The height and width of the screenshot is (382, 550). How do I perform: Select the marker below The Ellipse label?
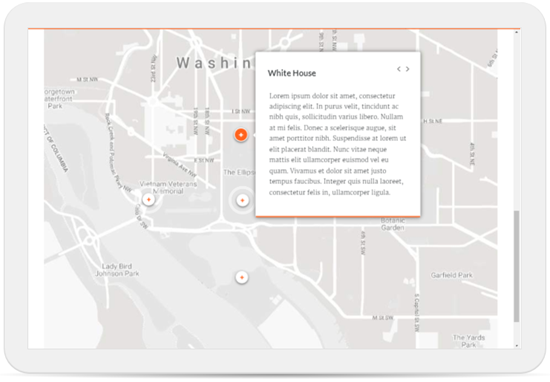(x=242, y=200)
